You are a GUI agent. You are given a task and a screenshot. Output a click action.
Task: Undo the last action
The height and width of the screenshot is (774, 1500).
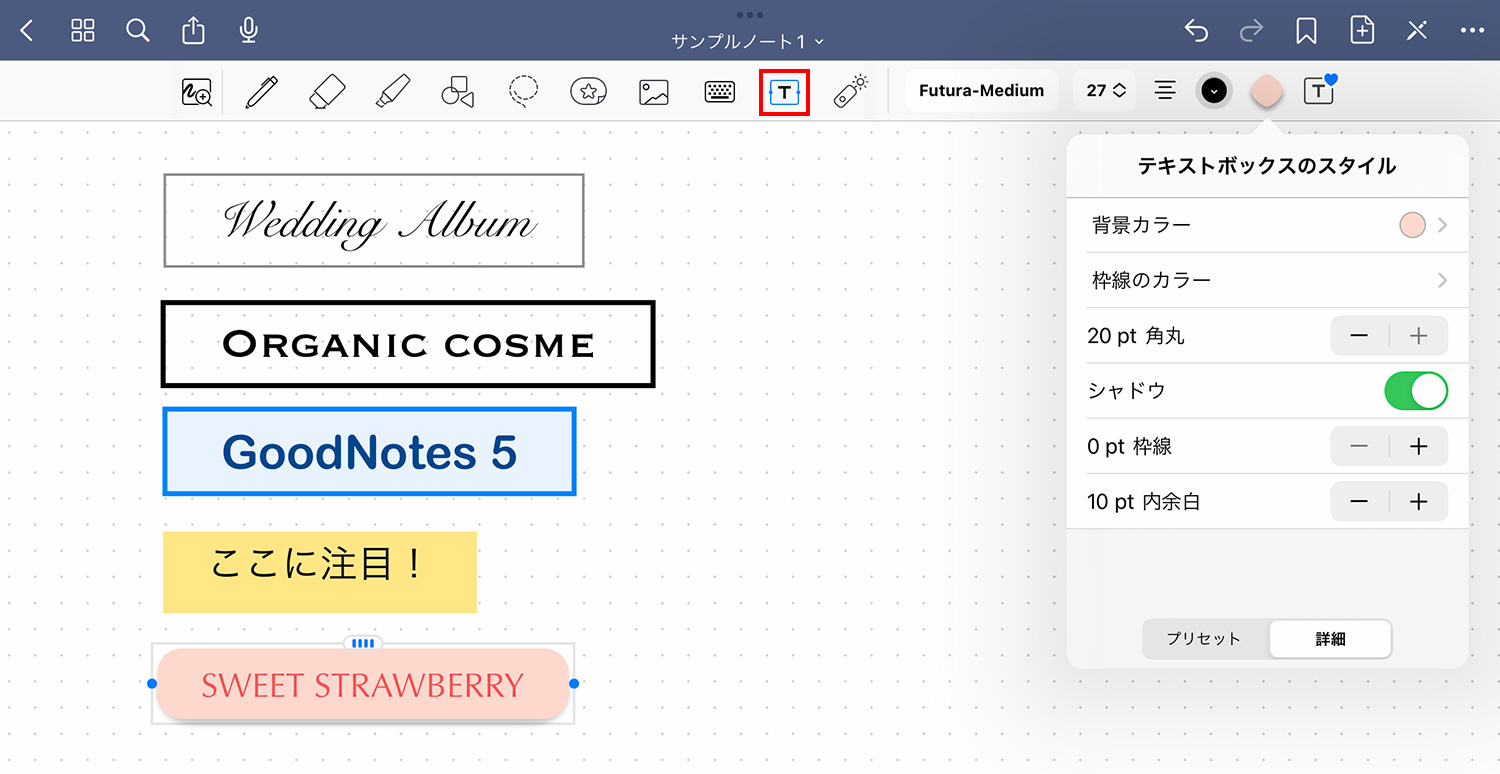click(x=1196, y=31)
